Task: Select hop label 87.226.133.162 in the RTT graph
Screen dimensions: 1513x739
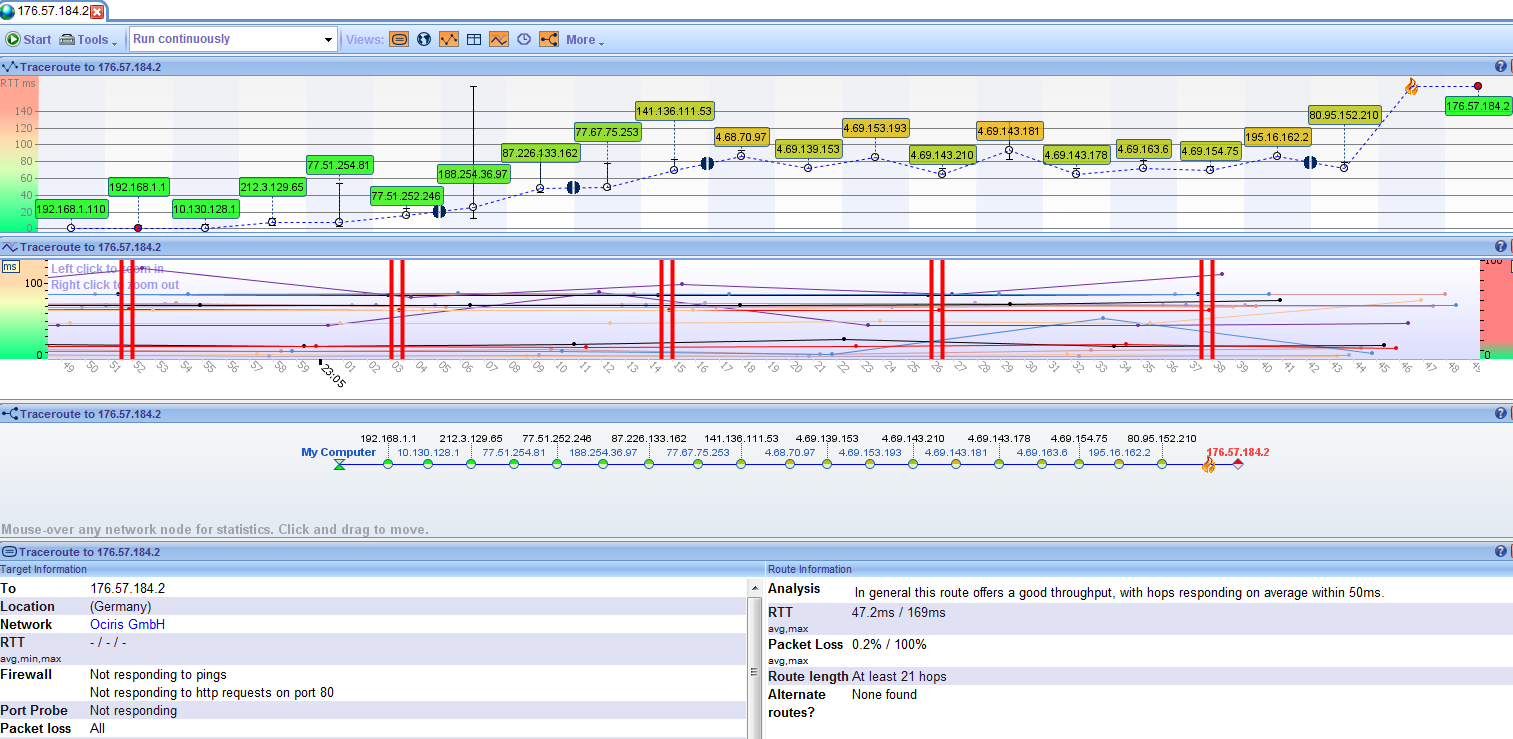Action: [540, 153]
